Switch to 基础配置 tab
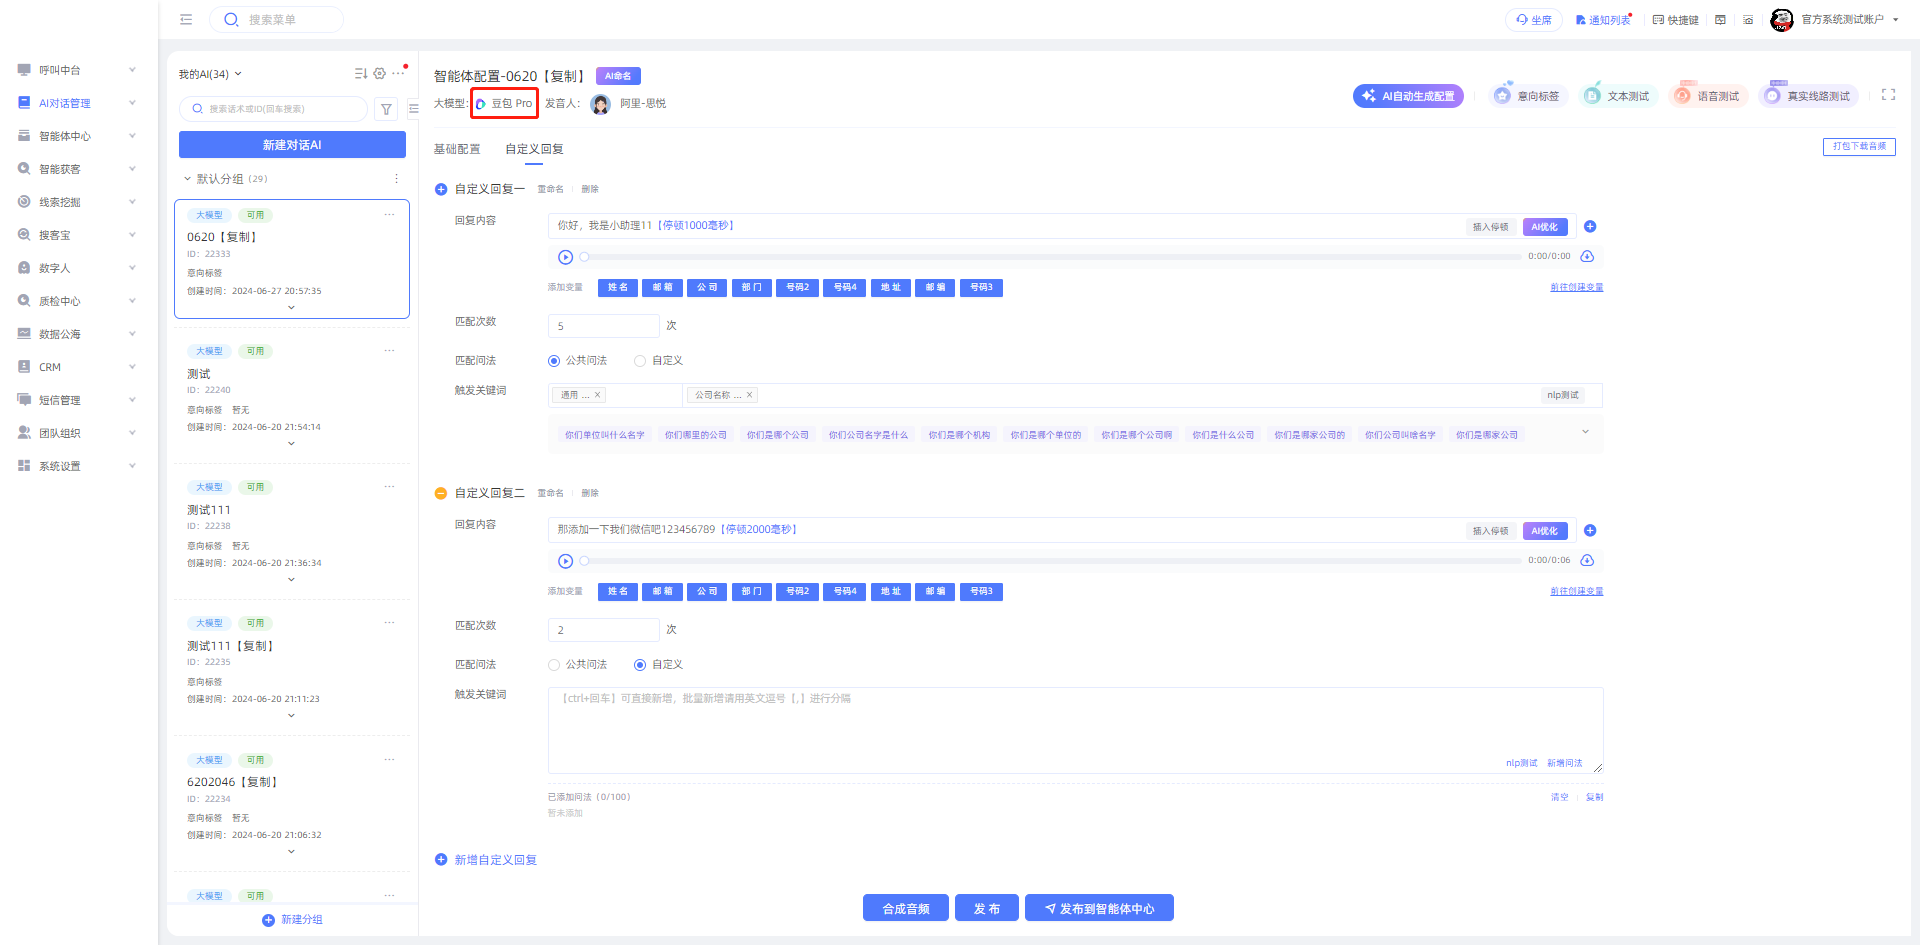 457,149
